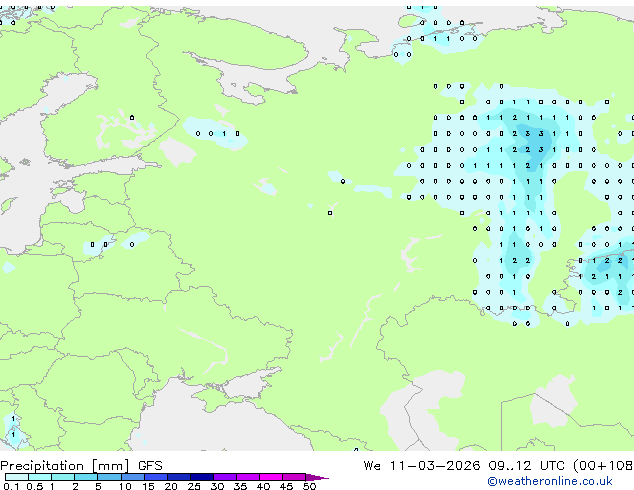Select the 1–2 mm legend color box
634x490 pixels.
click(x=63, y=477)
